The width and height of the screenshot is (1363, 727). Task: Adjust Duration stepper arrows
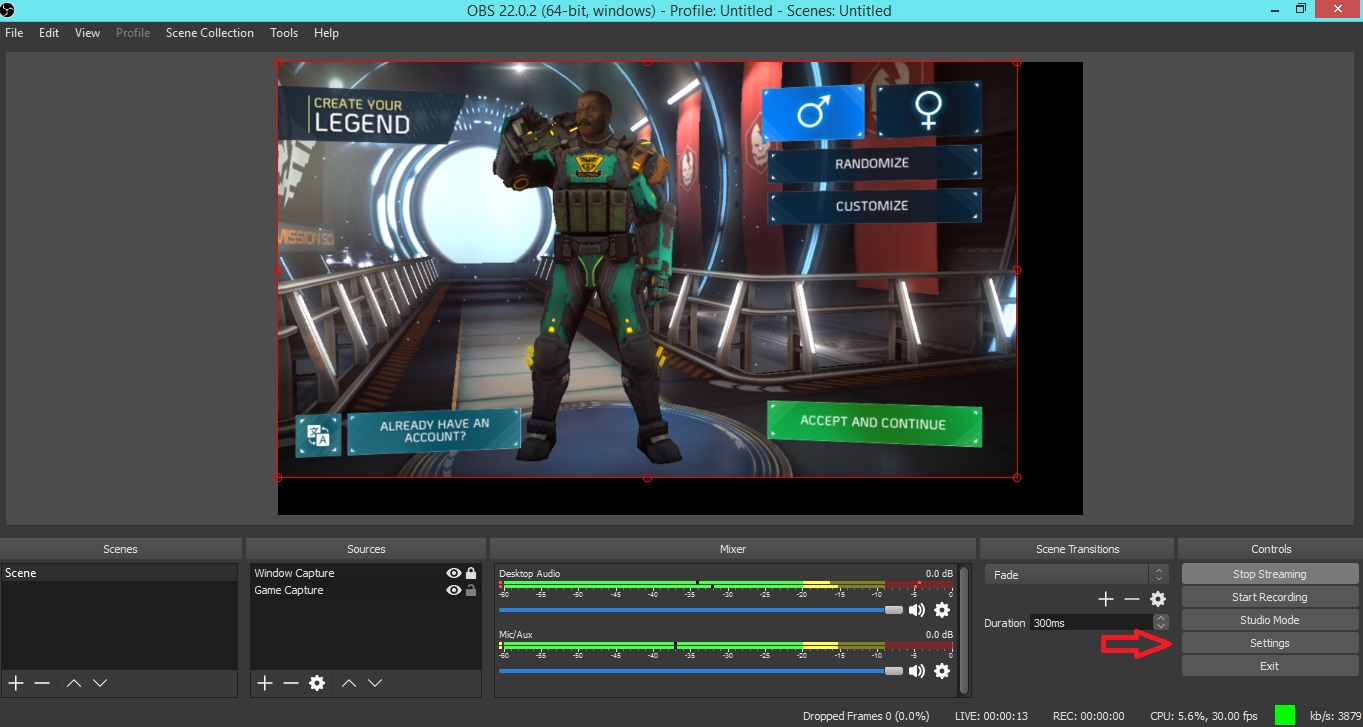pyautogui.click(x=1160, y=623)
